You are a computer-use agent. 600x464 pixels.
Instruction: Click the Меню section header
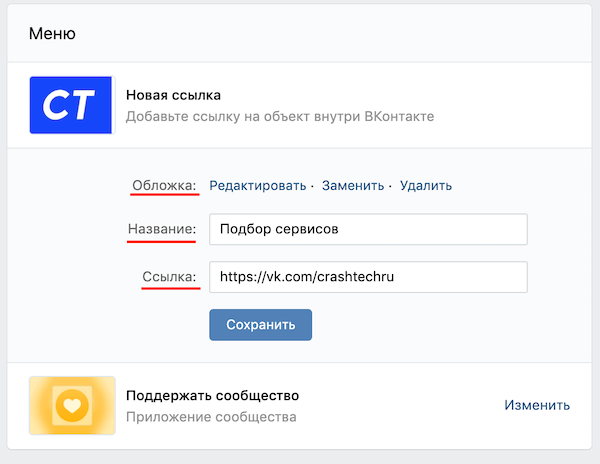pos(52,34)
